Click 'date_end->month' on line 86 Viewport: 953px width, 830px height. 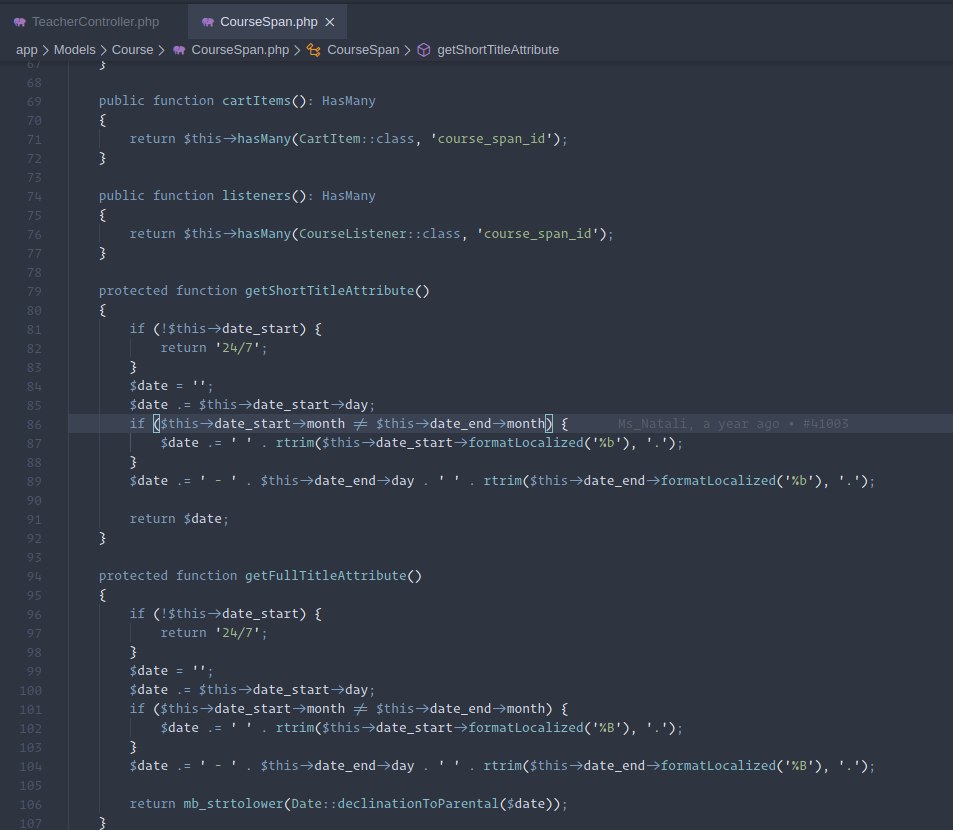click(487, 424)
